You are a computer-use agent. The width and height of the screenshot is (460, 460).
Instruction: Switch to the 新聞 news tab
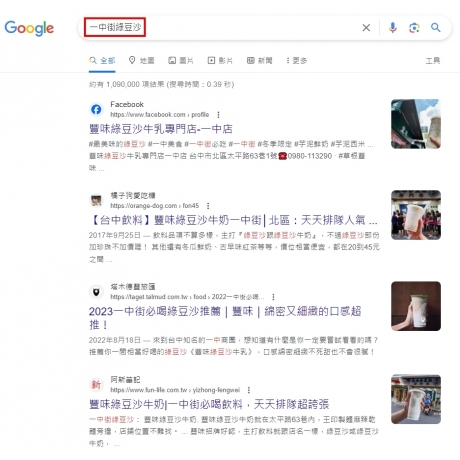click(x=259, y=60)
